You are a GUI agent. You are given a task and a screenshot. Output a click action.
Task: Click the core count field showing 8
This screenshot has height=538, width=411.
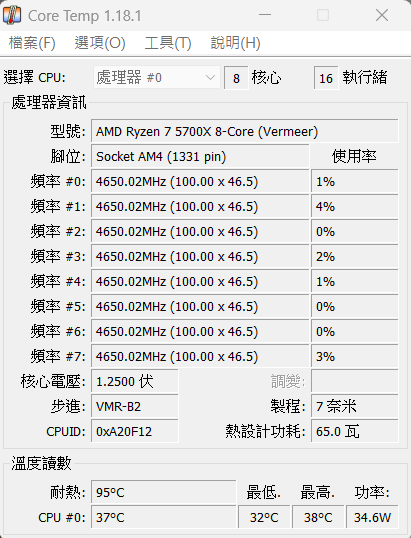236,78
